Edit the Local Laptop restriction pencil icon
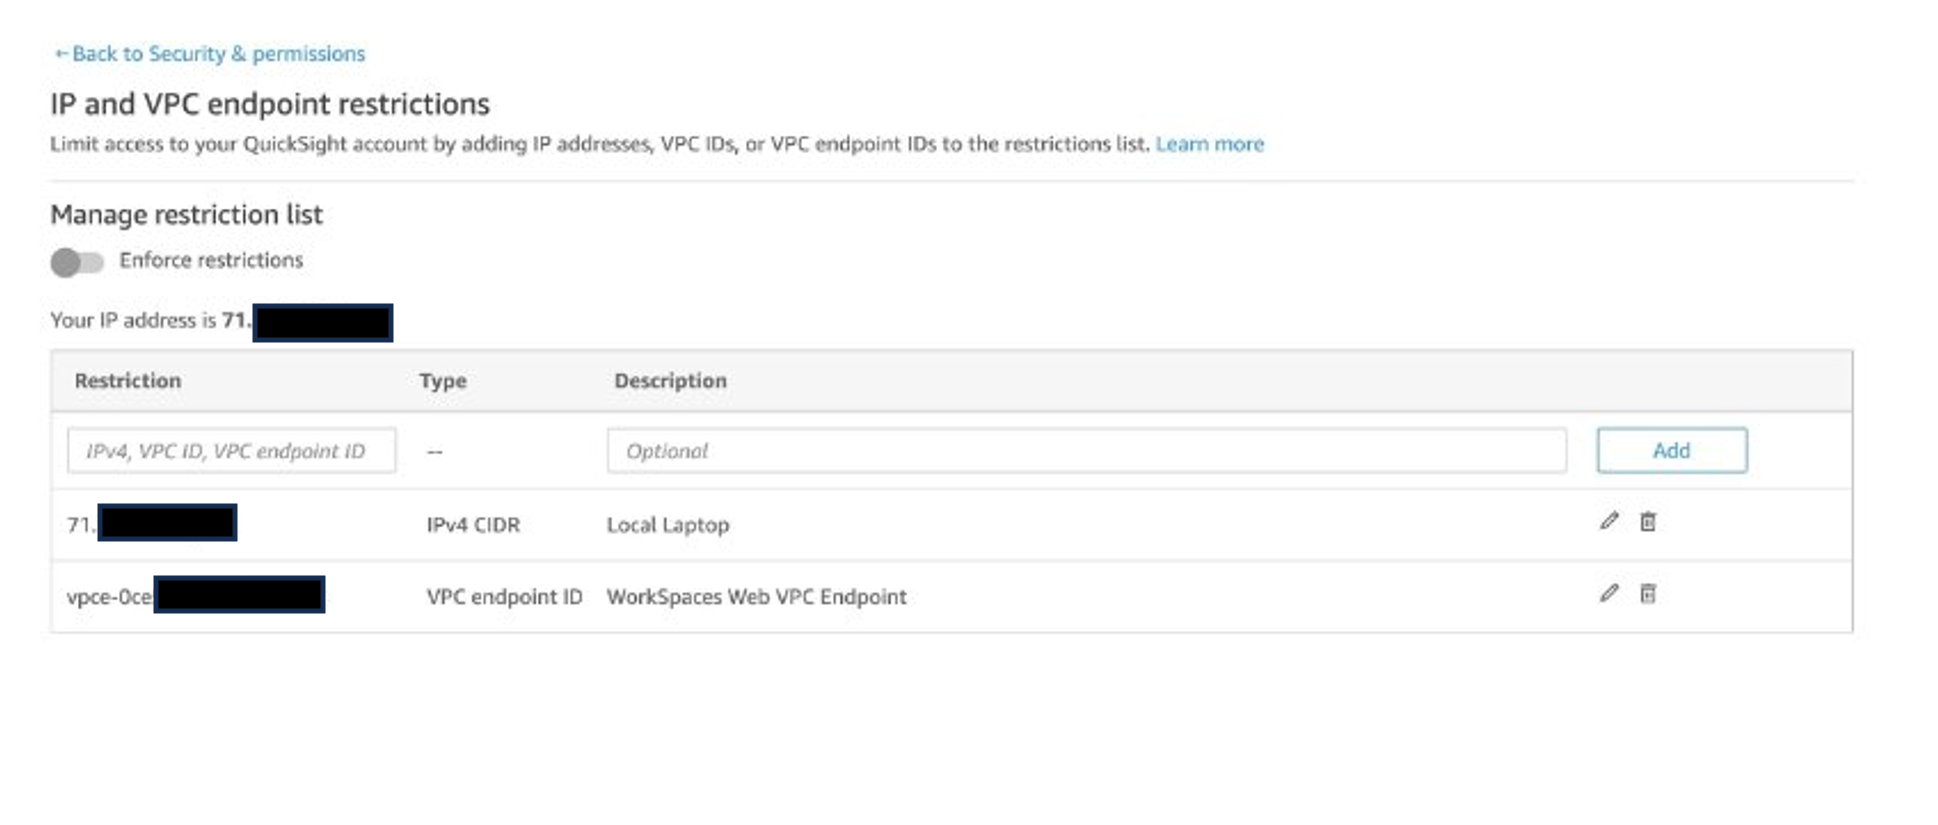1938x825 pixels. click(1608, 521)
